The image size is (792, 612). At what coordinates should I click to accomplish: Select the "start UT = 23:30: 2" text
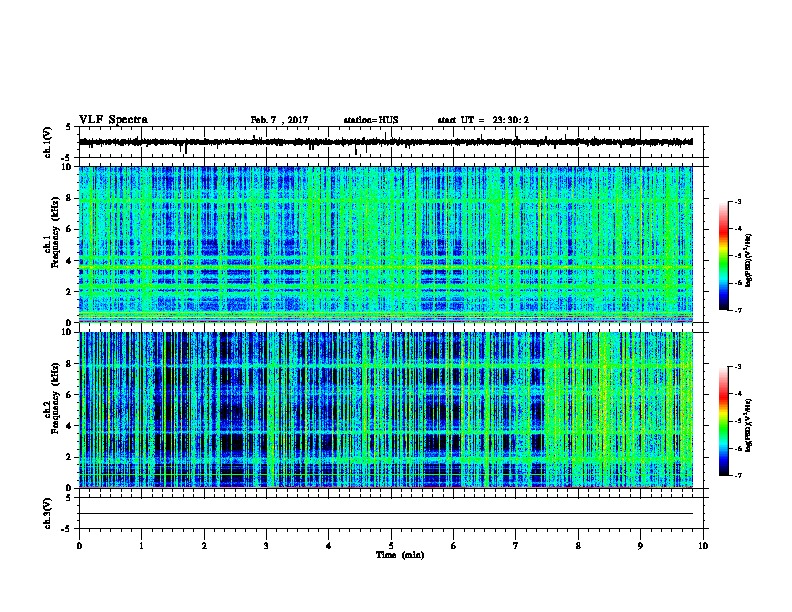click(x=483, y=120)
